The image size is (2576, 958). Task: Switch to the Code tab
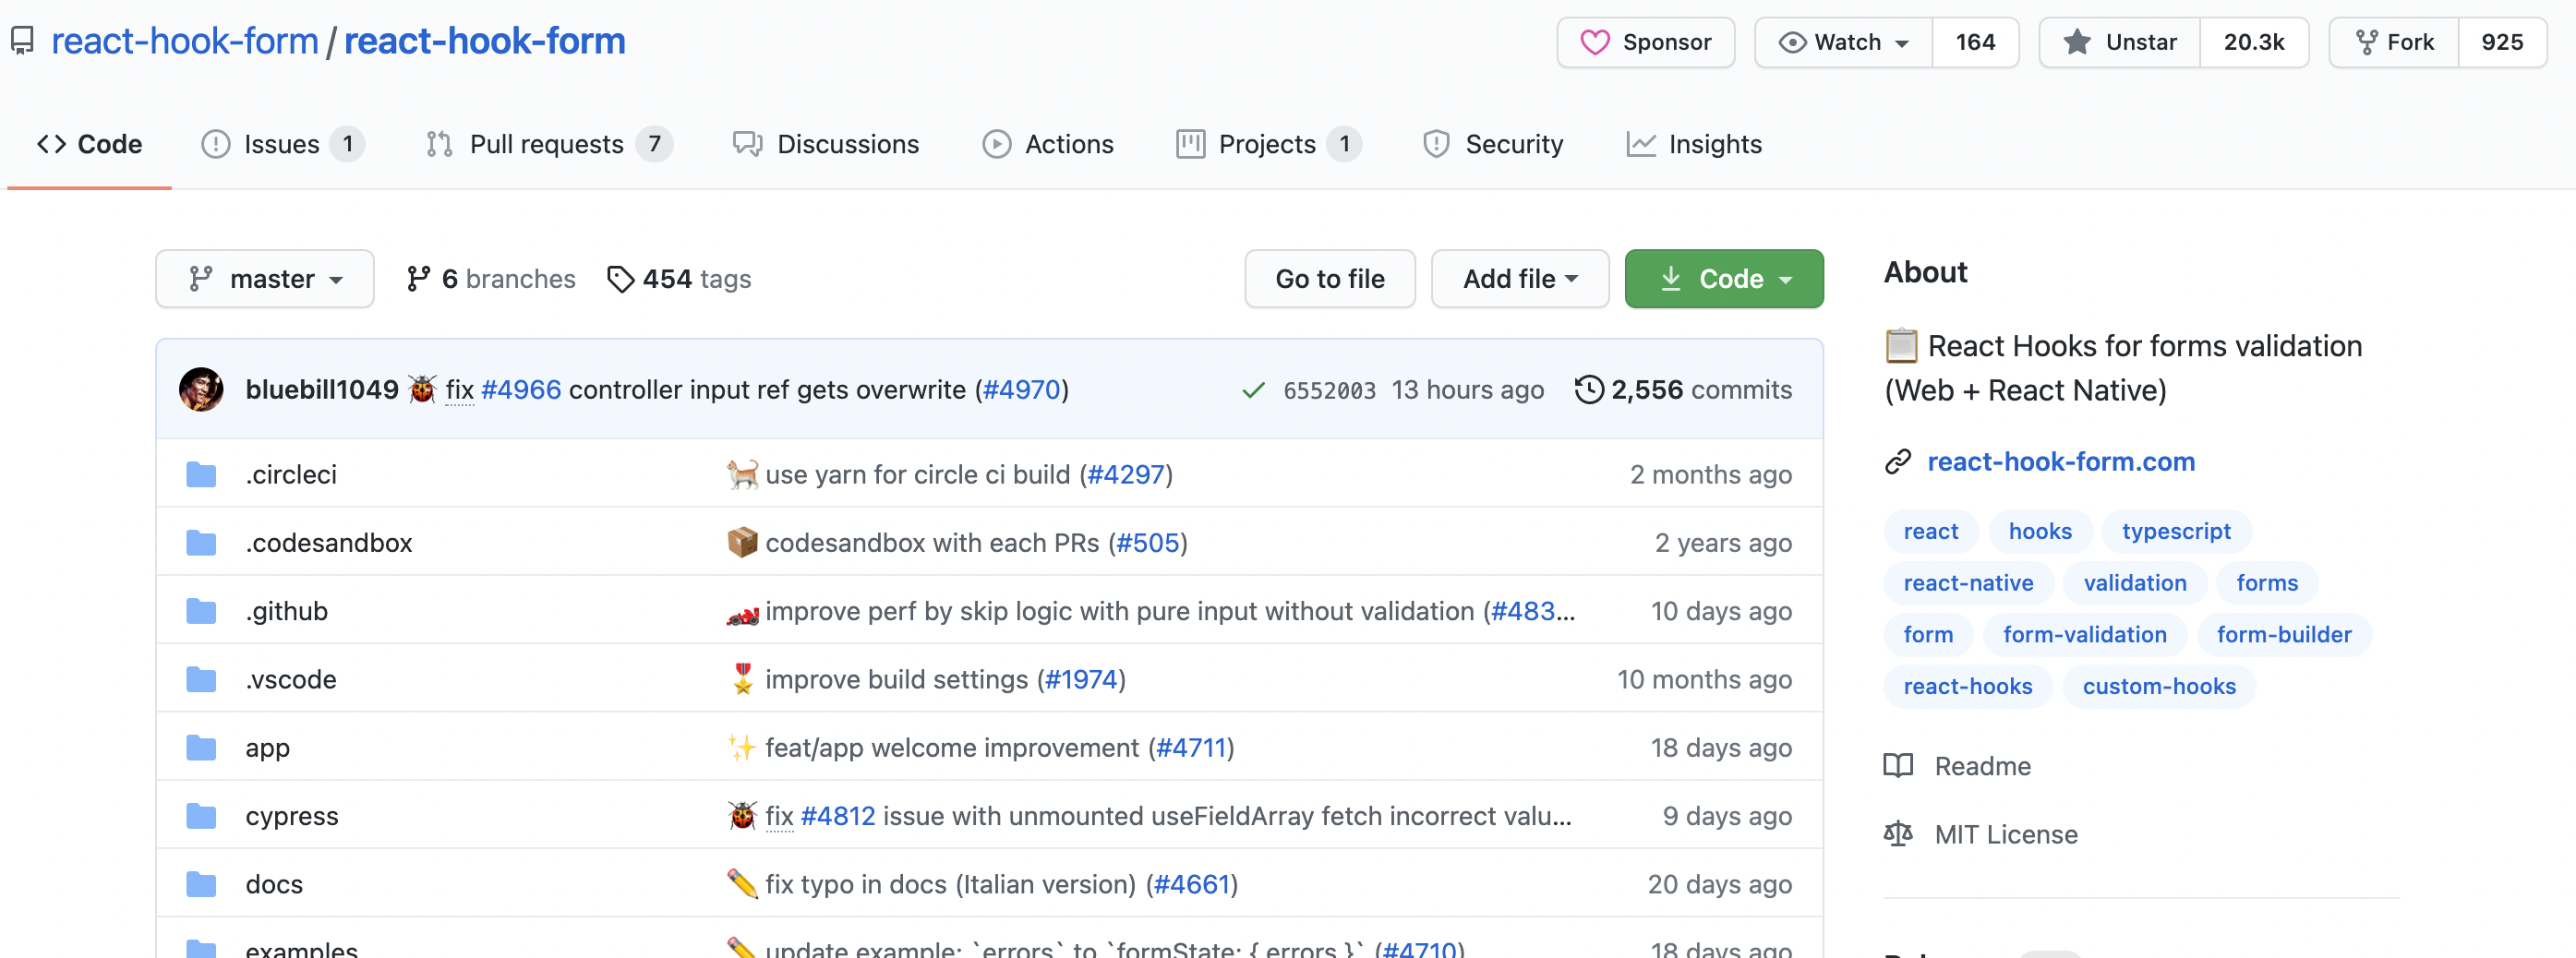(x=90, y=144)
